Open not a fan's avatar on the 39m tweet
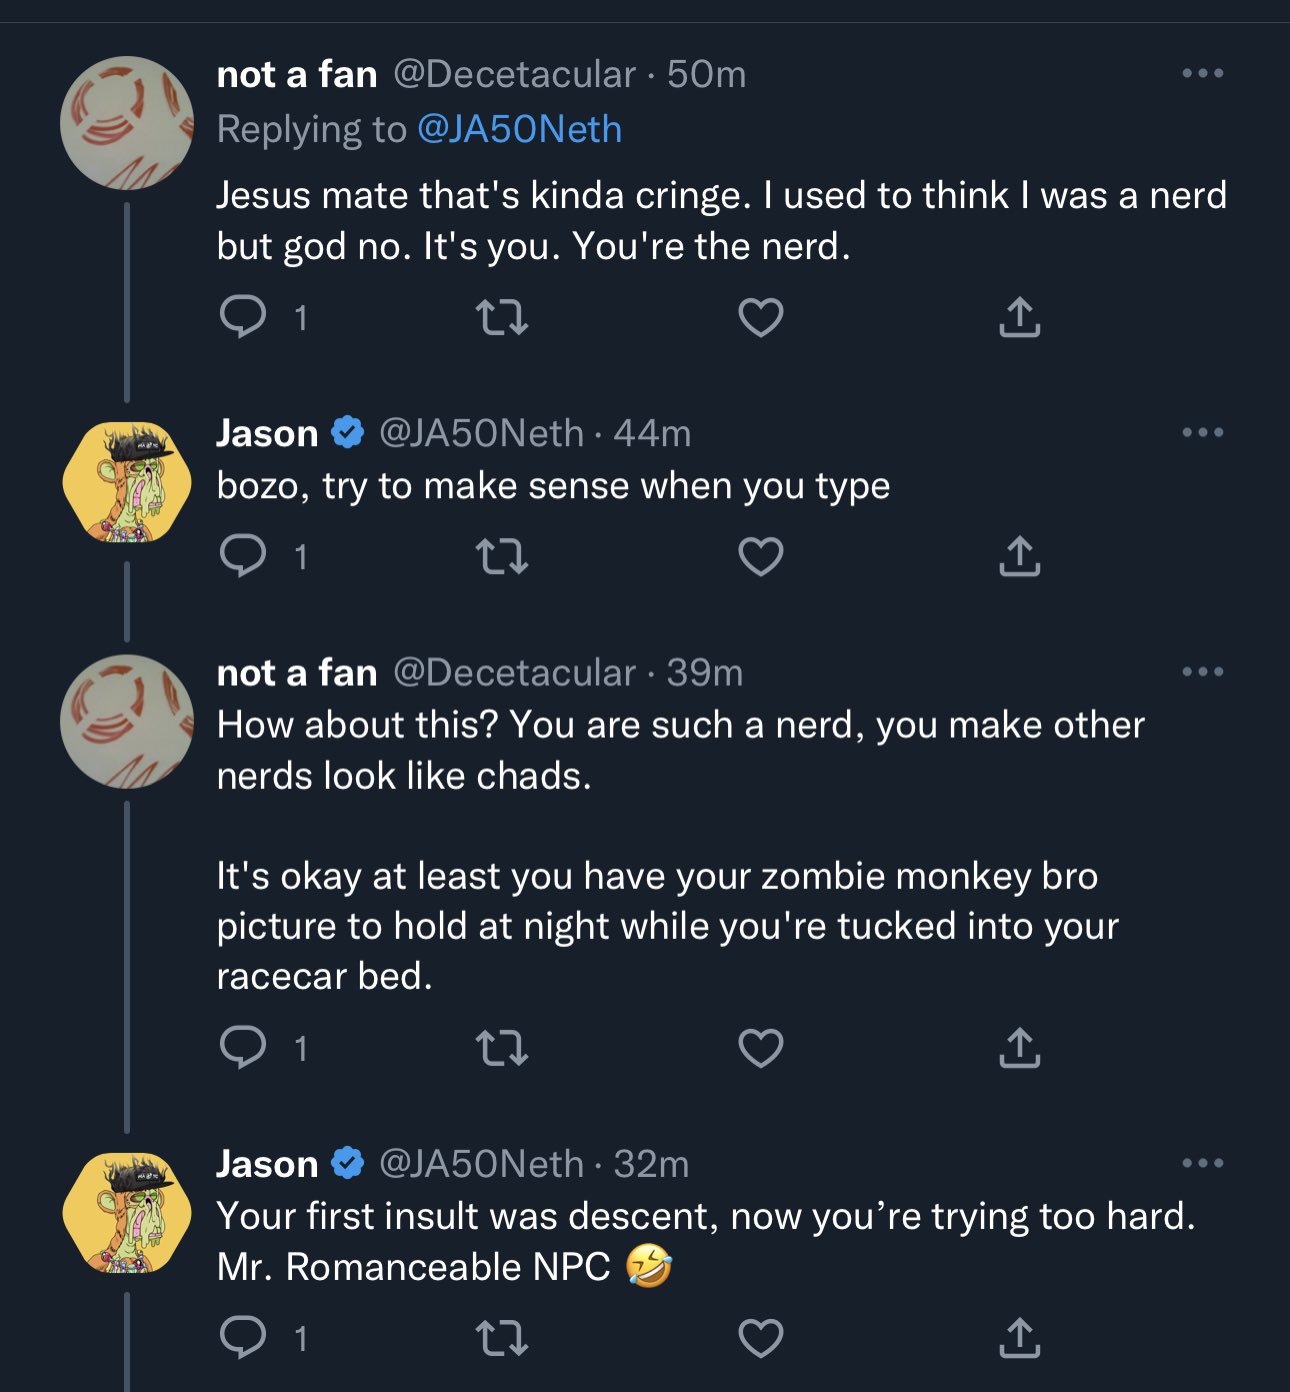1290x1392 pixels. [x=127, y=721]
